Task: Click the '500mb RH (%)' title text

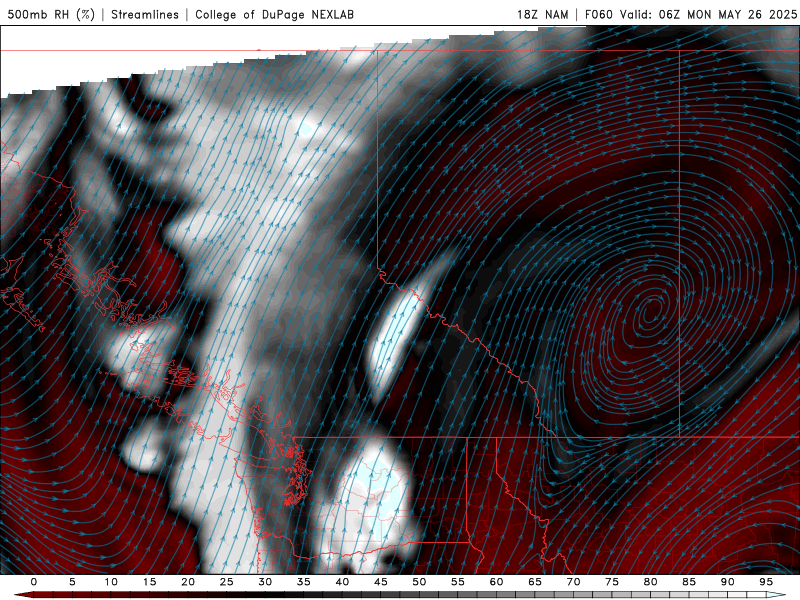Action: pyautogui.click(x=51, y=14)
